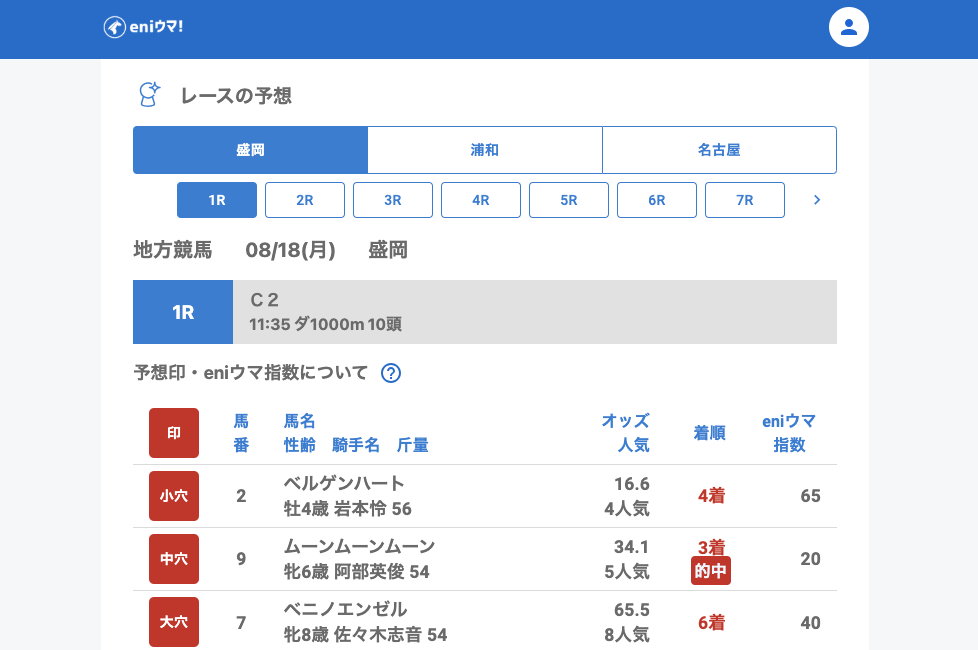Click the 的中 hit badge
The width and height of the screenshot is (978, 650).
711,571
